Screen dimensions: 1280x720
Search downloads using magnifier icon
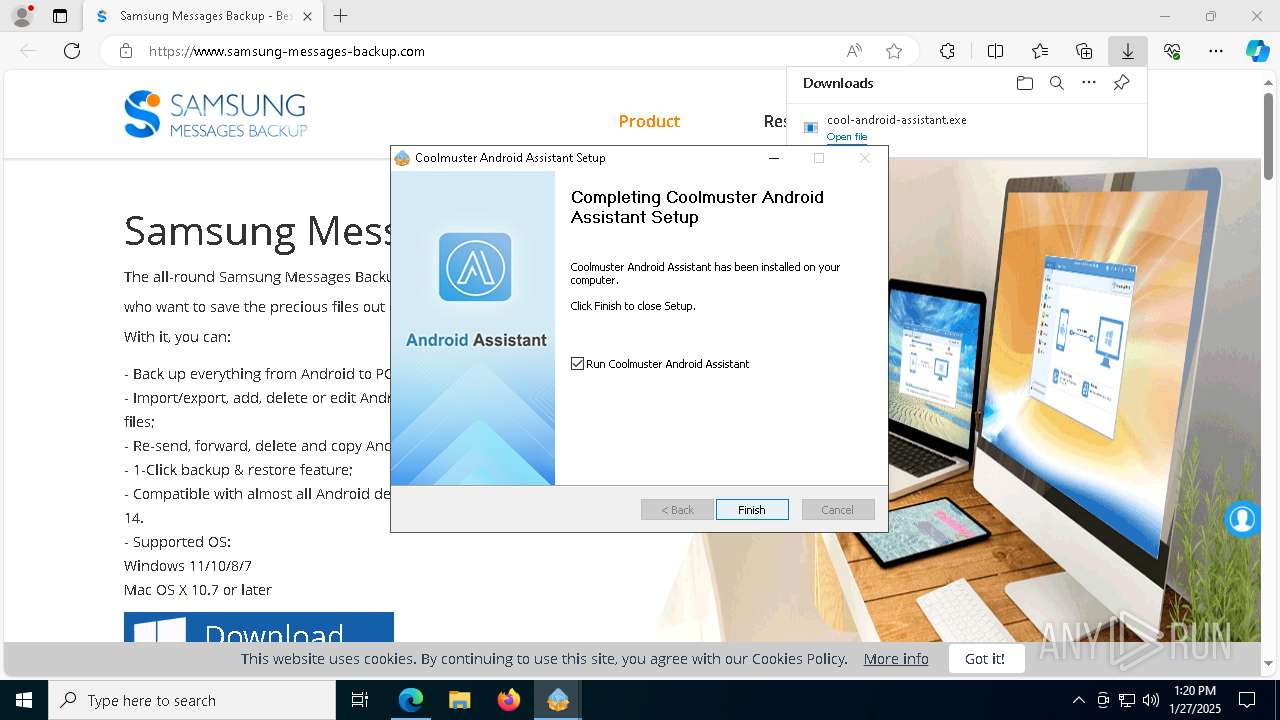(x=1056, y=83)
